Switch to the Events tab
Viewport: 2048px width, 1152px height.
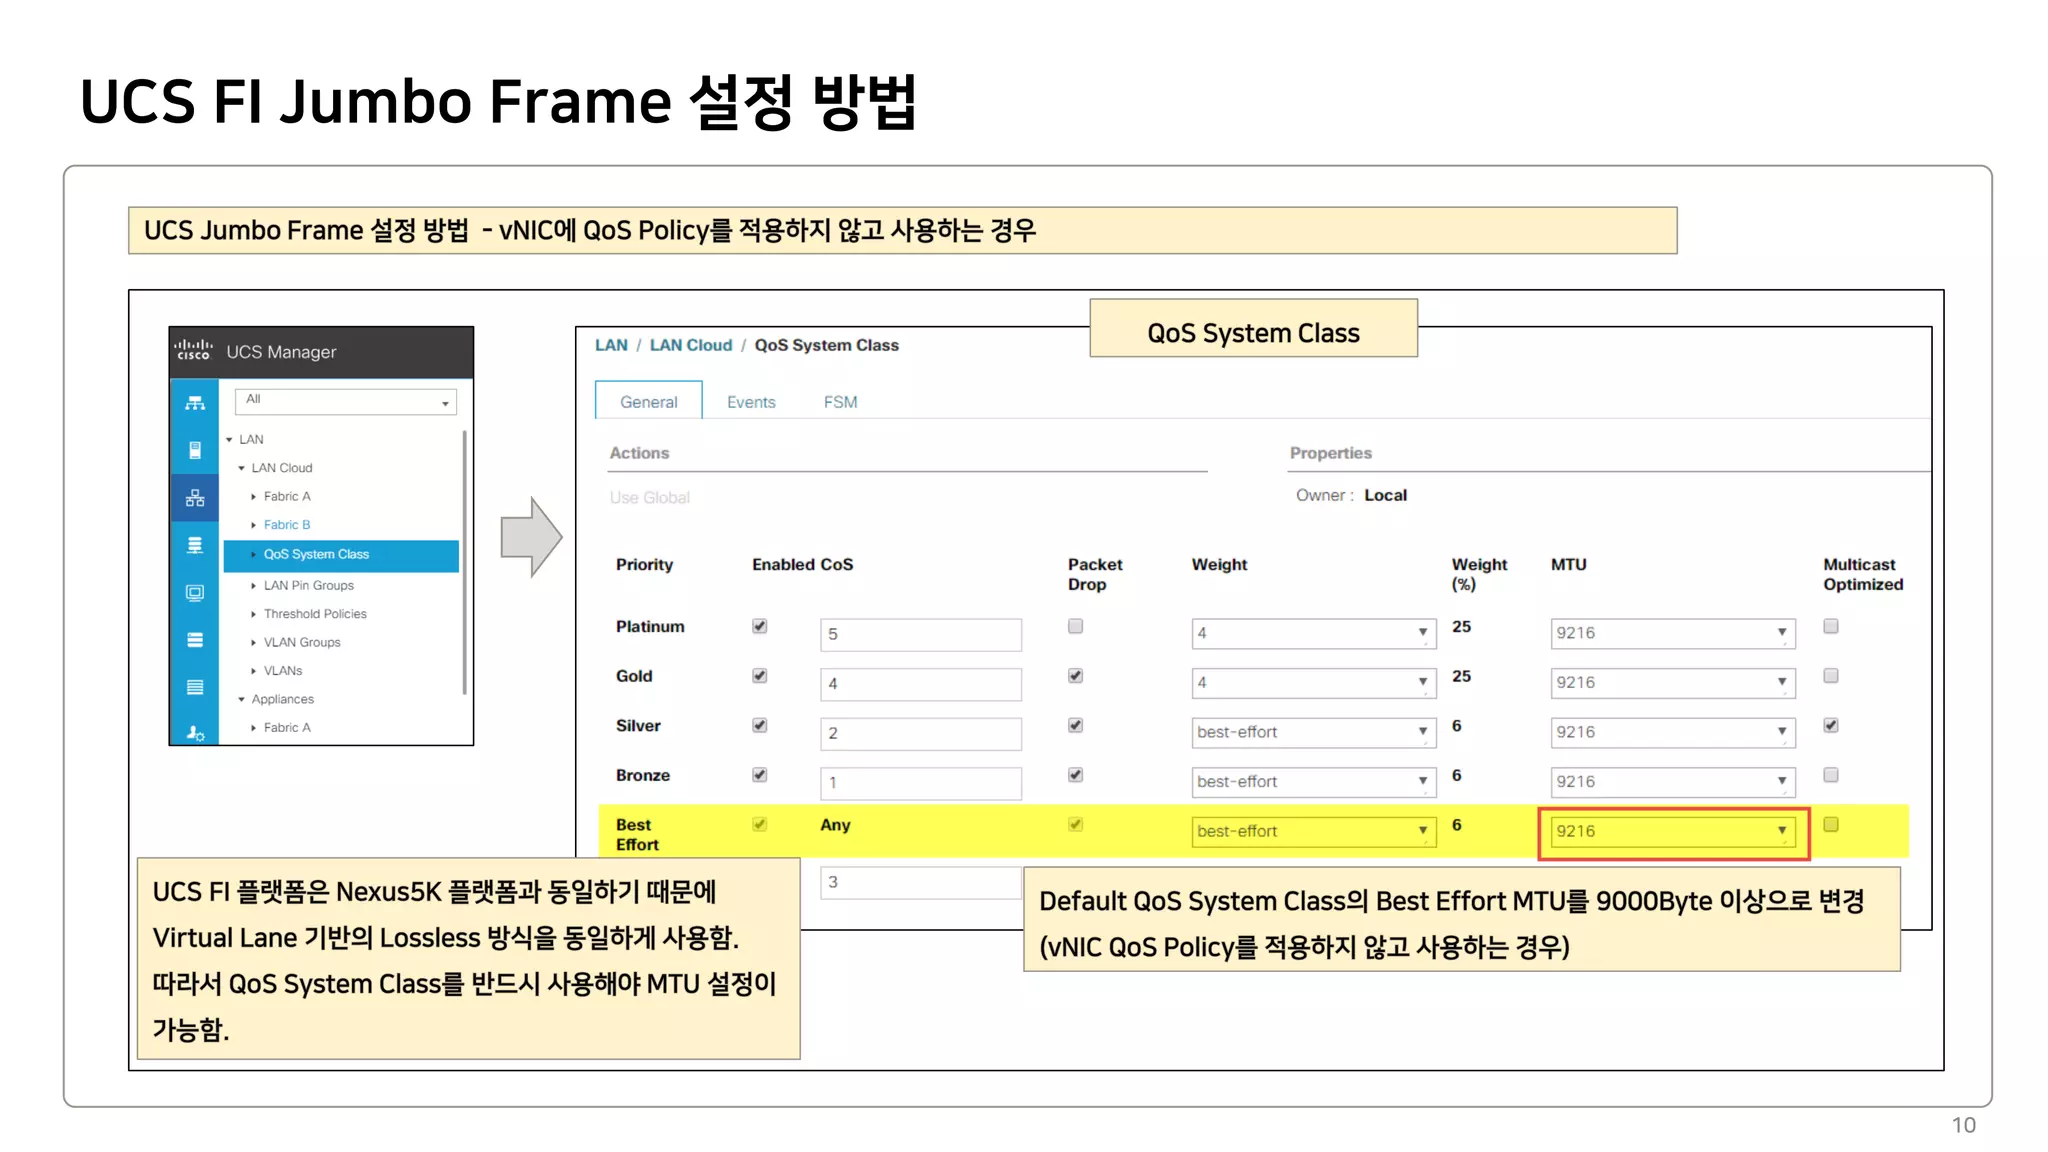coord(751,402)
